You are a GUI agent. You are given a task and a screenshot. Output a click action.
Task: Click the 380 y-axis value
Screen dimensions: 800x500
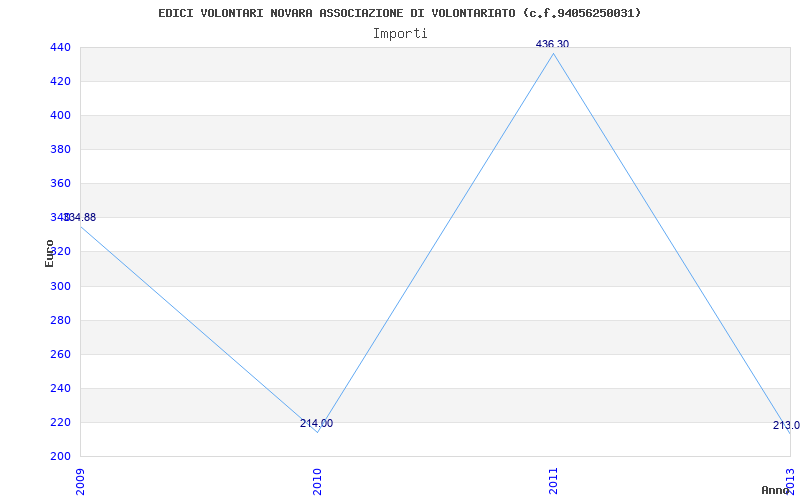(60, 149)
